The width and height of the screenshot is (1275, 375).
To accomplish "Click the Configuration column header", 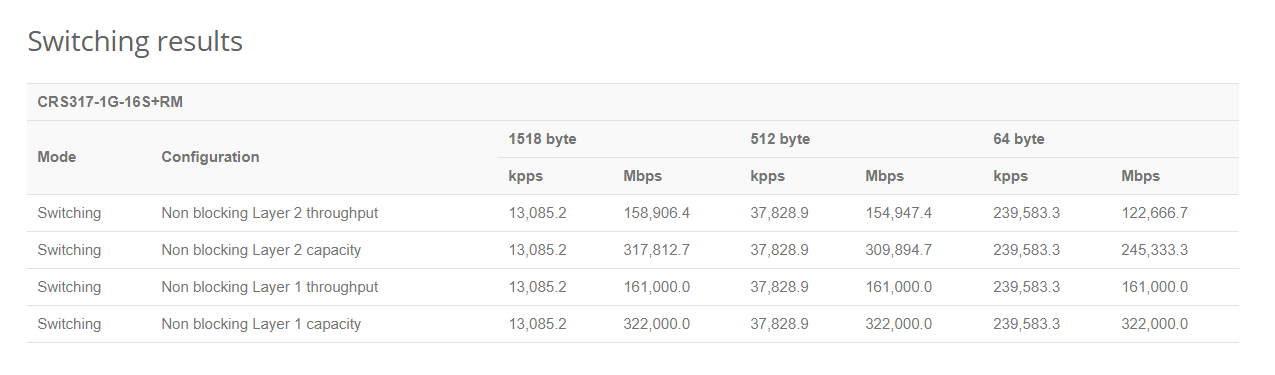I will coord(210,157).
